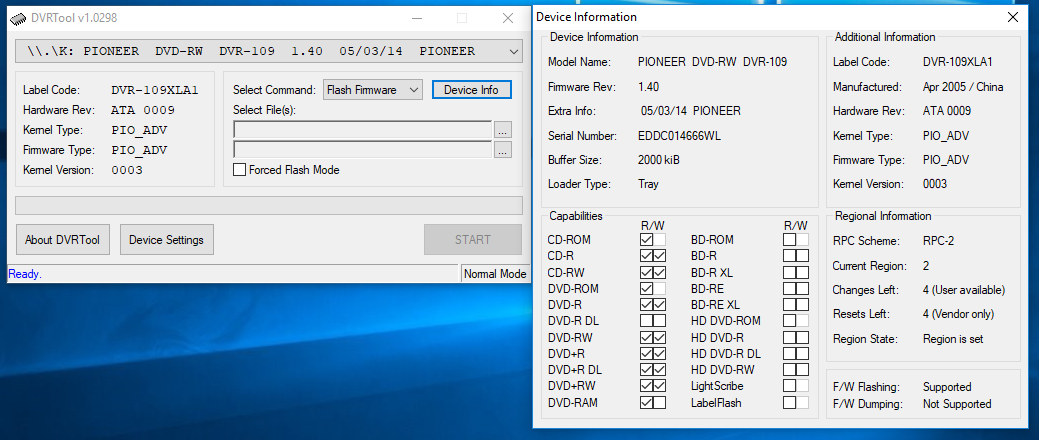Image resolution: width=1039 pixels, height=440 pixels.
Task: Click F/W Dumping value Not Supported
Action: [957, 404]
